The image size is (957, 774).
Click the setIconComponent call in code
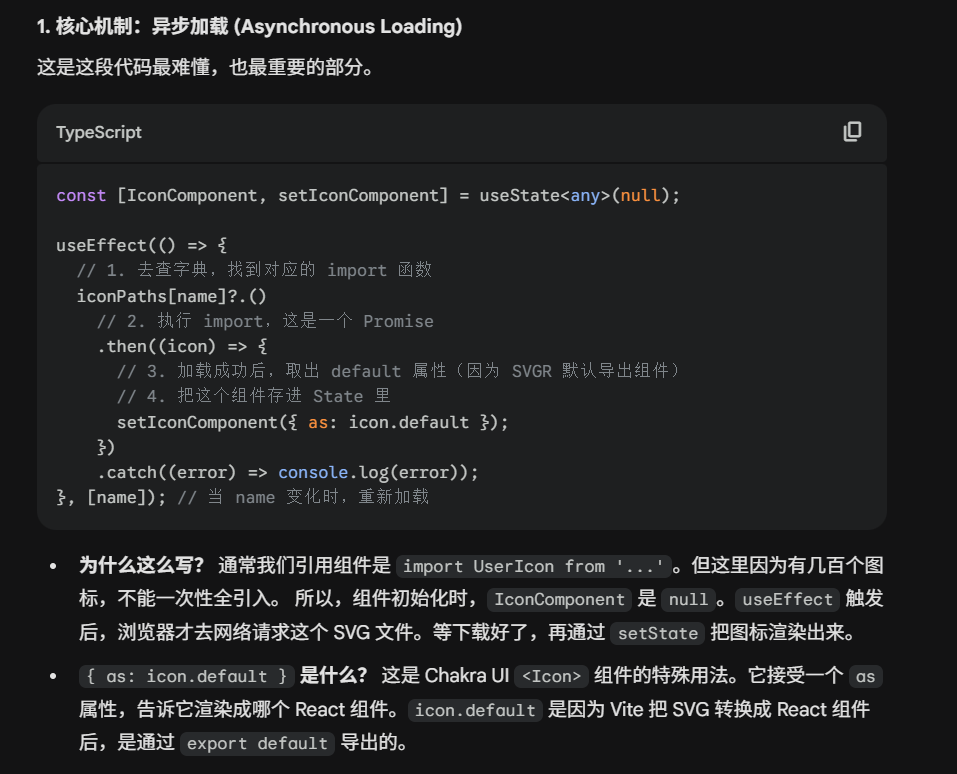pos(312,422)
